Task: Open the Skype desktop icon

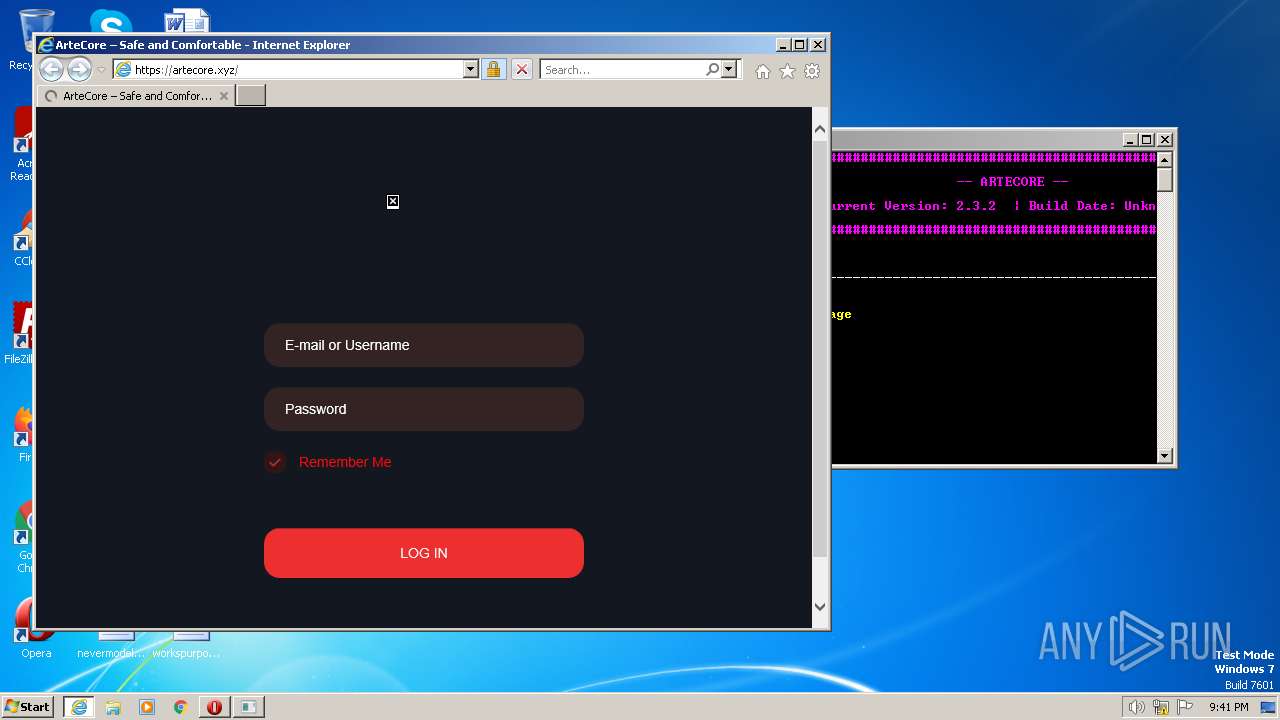Action: 110,22
